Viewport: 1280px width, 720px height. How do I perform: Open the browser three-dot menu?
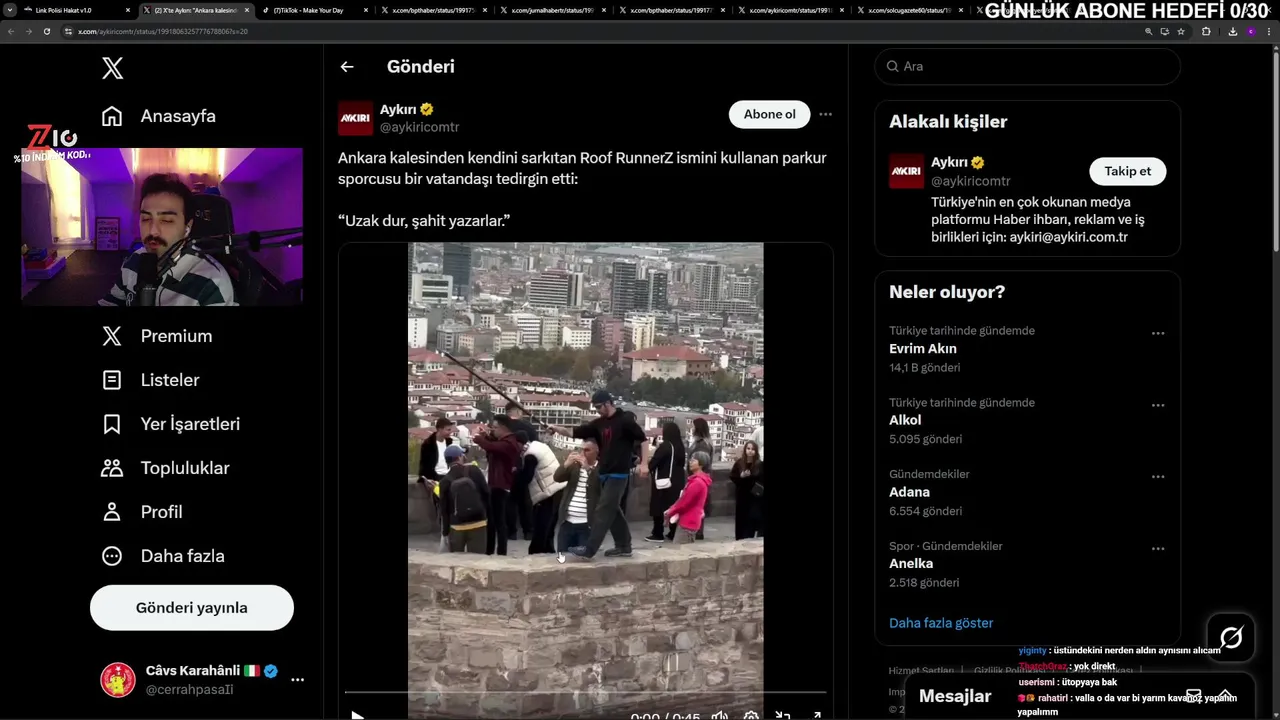1269,31
